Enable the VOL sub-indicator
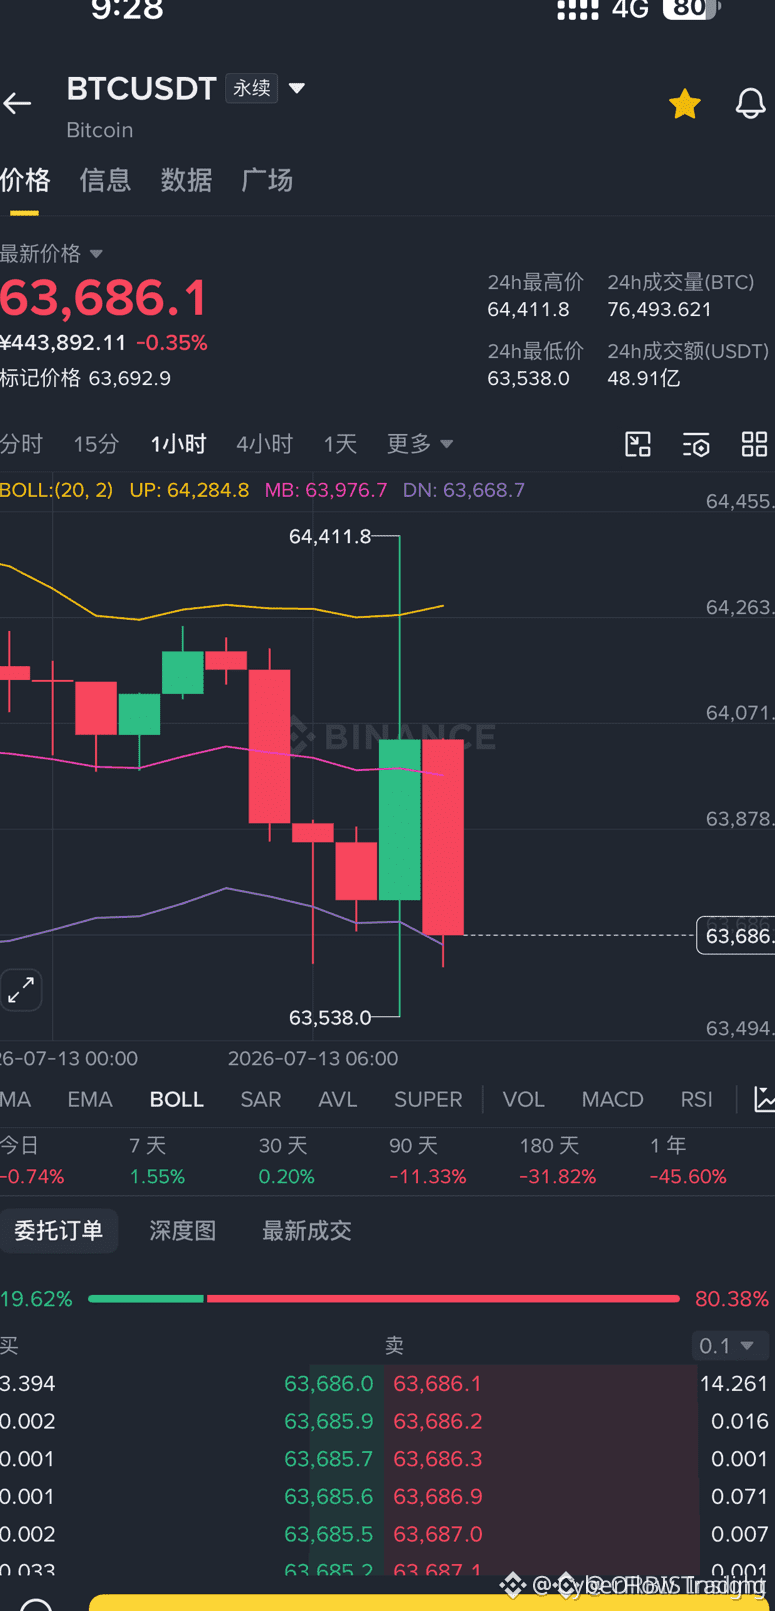The image size is (775, 1611). [x=524, y=1099]
